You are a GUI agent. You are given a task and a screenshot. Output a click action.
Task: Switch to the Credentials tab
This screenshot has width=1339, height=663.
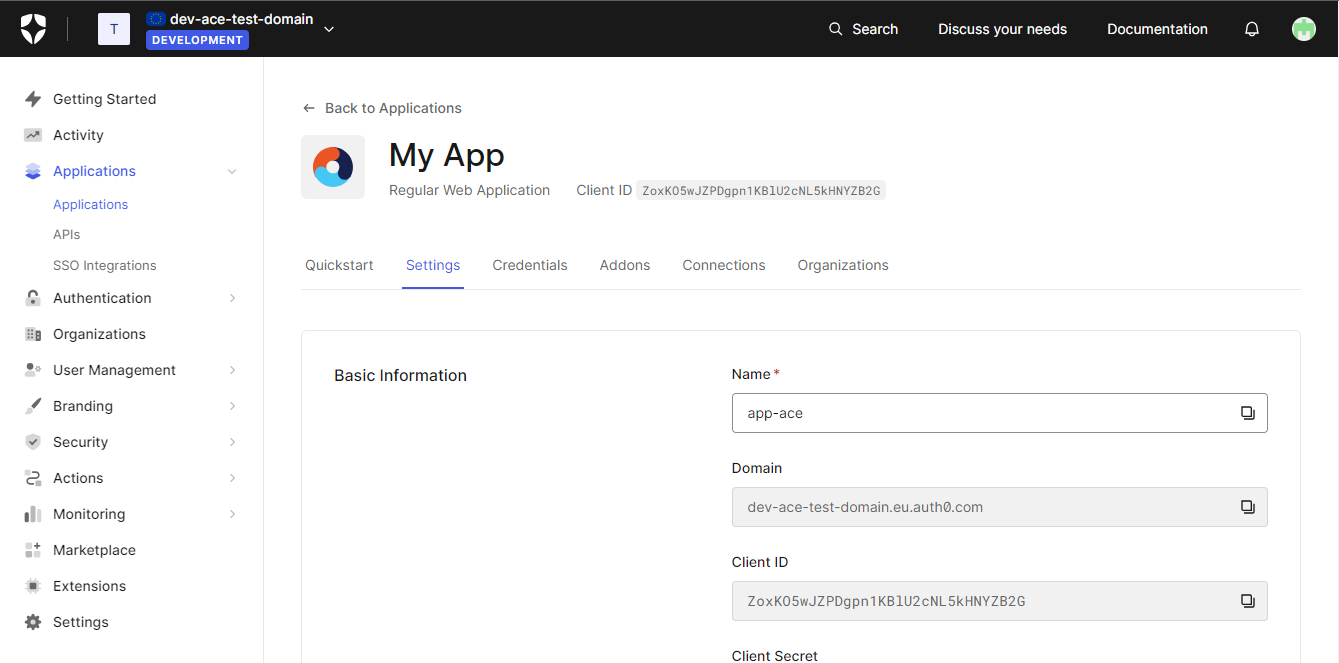529,264
